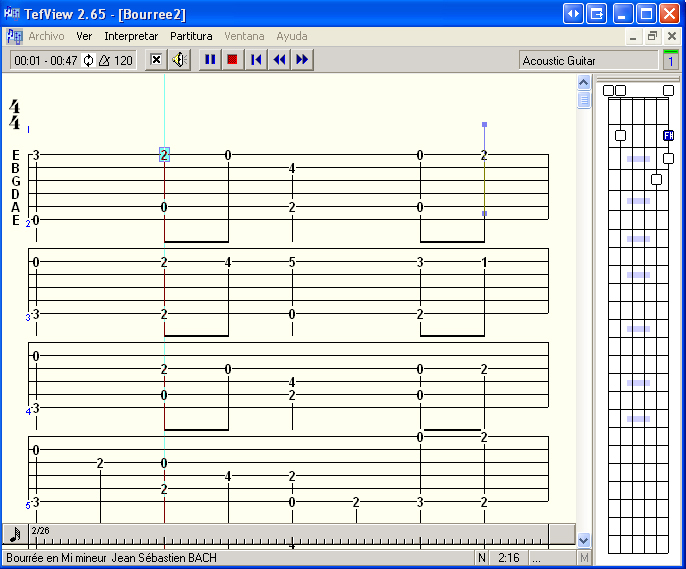Click the note 5 in second tablature row
This screenshot has width=686, height=569.
pyautogui.click(x=292, y=262)
